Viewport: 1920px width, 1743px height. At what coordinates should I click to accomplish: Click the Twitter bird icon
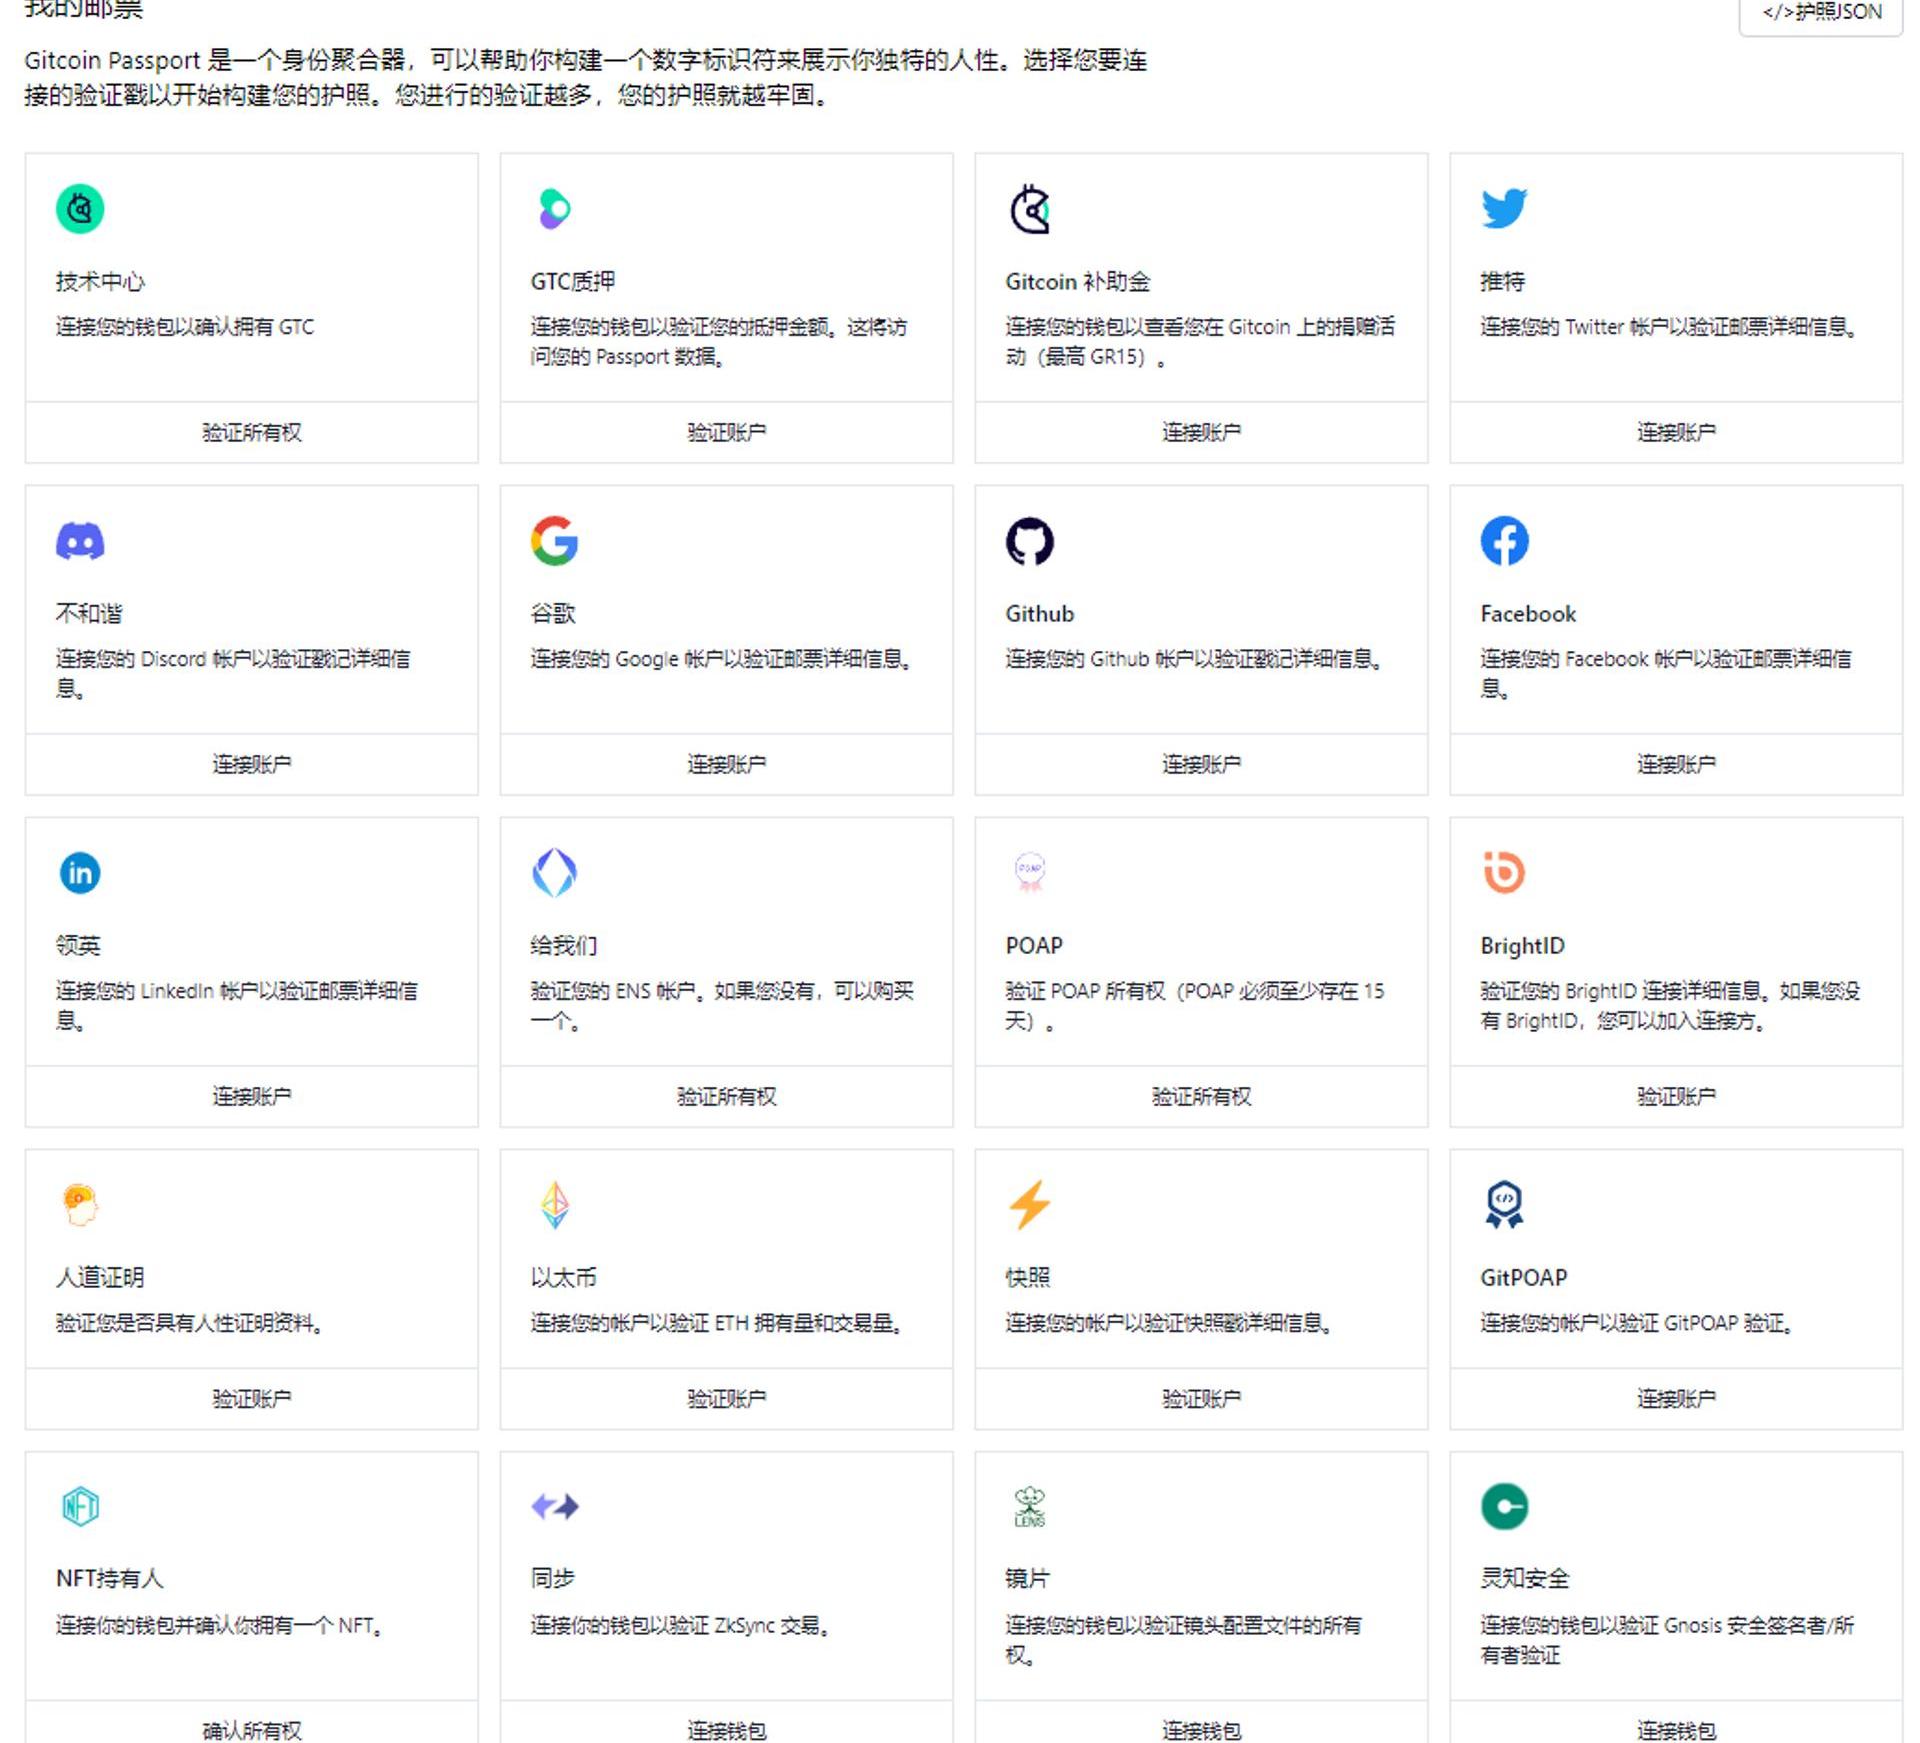[1503, 208]
